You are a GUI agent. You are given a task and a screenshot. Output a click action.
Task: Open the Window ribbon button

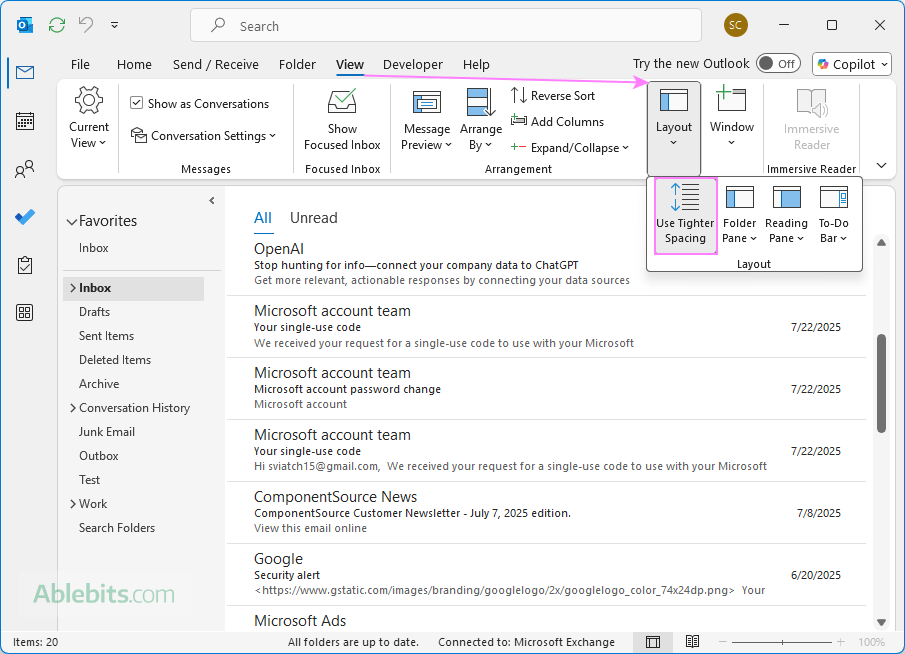pyautogui.click(x=731, y=117)
